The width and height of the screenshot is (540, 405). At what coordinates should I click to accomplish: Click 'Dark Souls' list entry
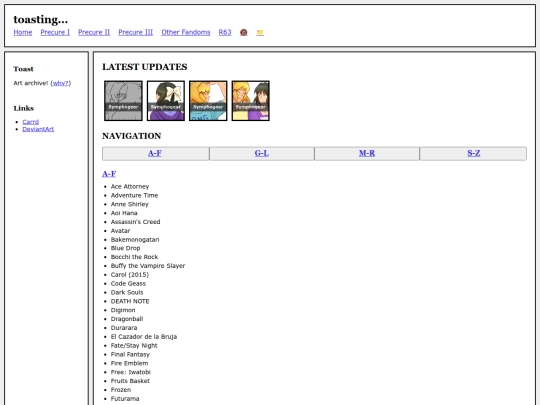coord(127,292)
